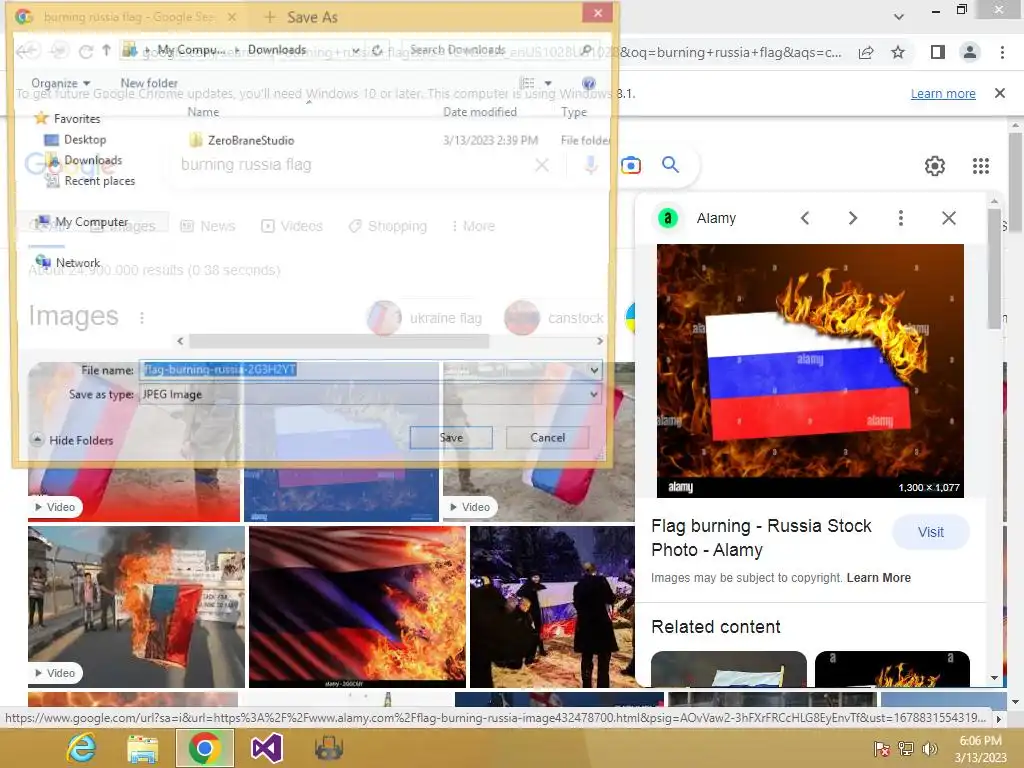Screen dimensions: 1024x768
Task: Close the burning russia flag tab
Action: (232, 17)
